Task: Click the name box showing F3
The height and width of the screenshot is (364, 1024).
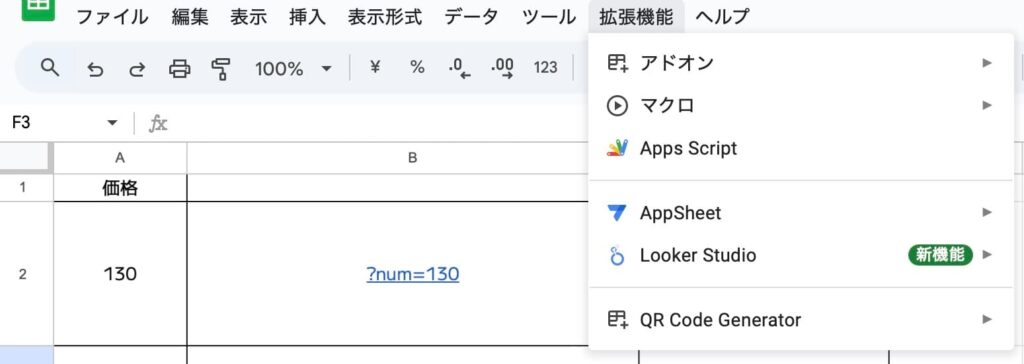Action: coord(57,123)
